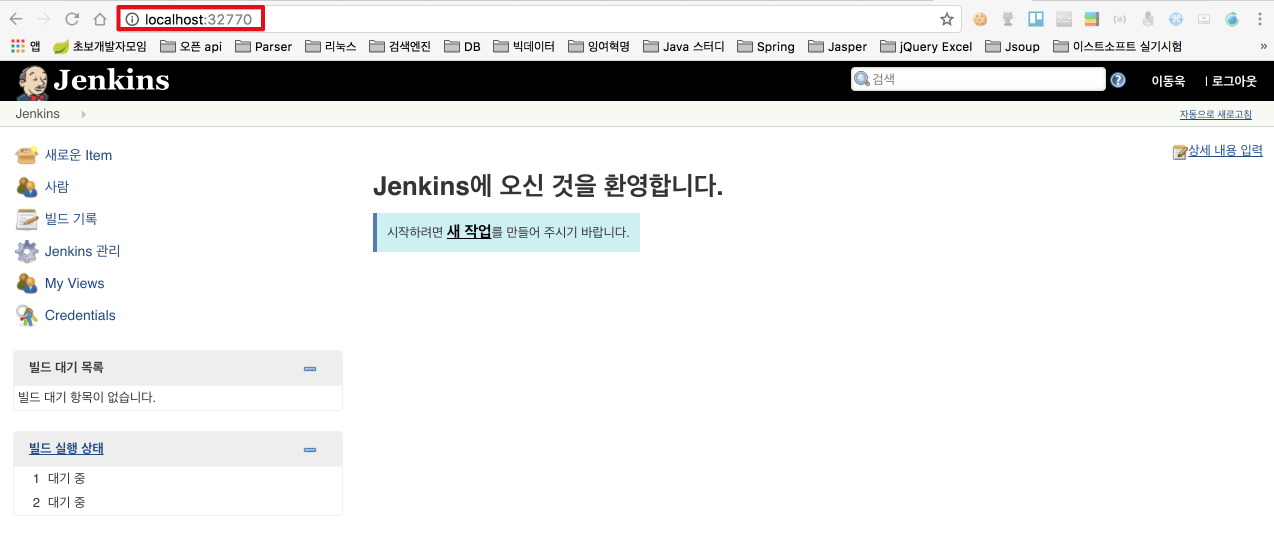This screenshot has width=1274, height=550.
Task: Open the 잉여혁명 bookmark folder
Action: [599, 46]
